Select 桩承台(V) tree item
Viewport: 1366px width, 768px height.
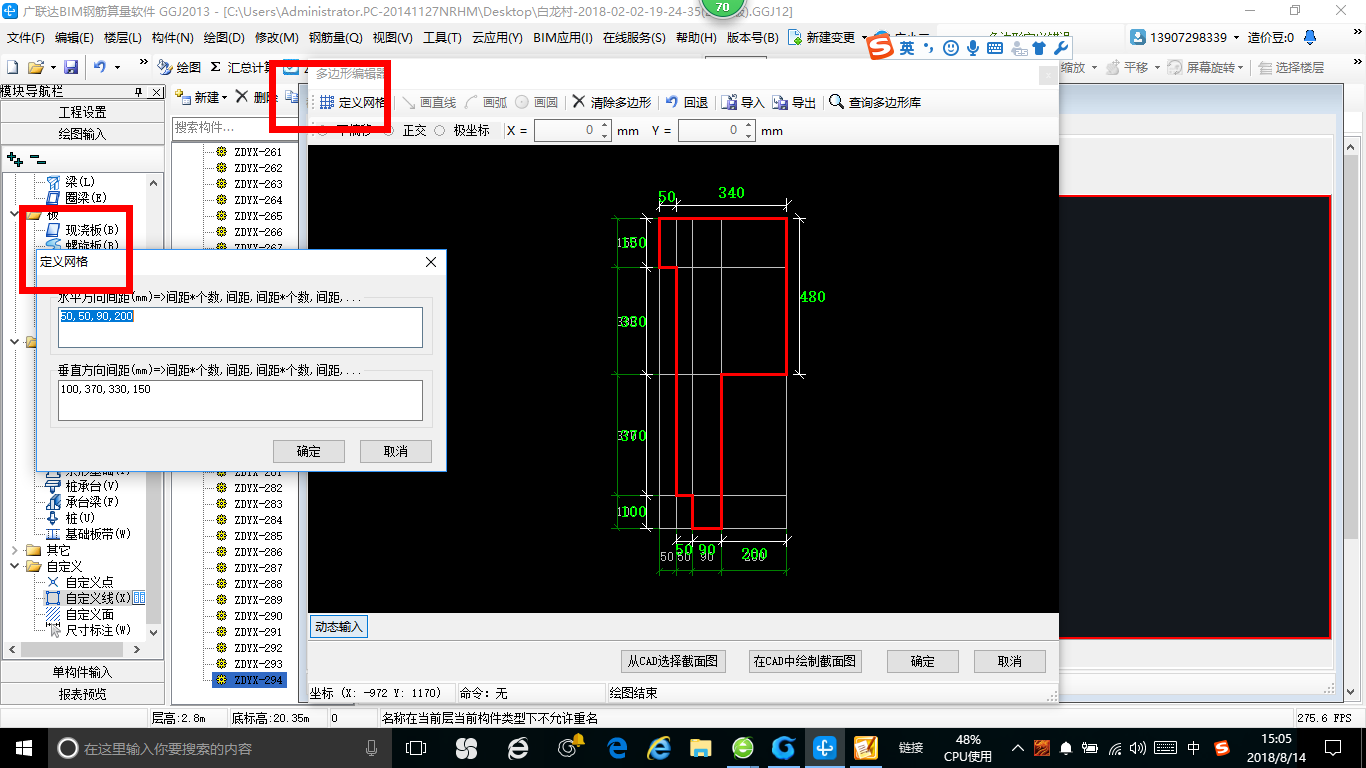83,486
